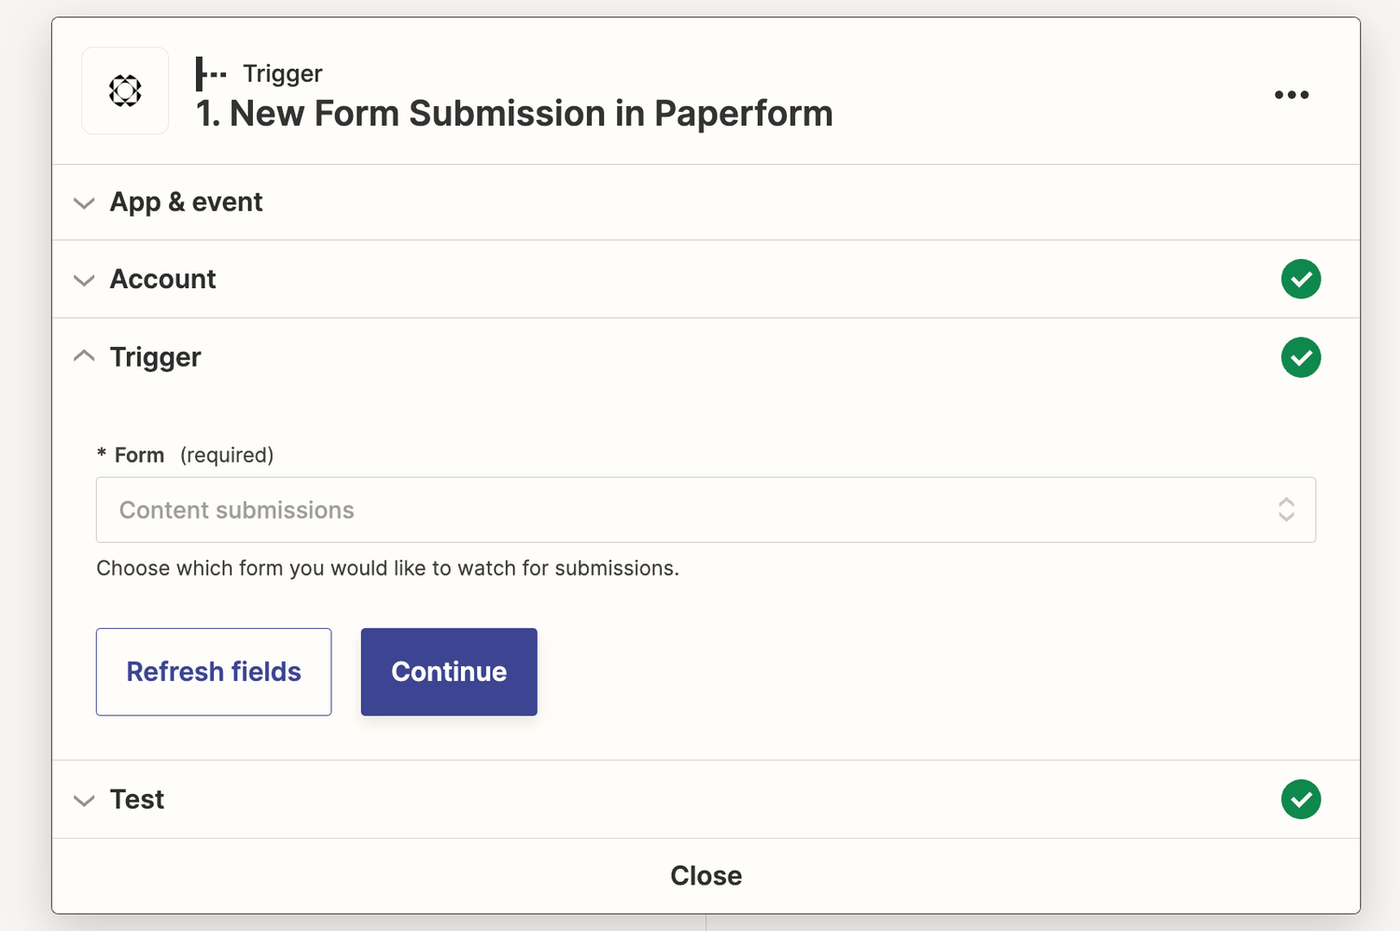Expand the Account section chevron
1400x931 pixels.
point(84,280)
